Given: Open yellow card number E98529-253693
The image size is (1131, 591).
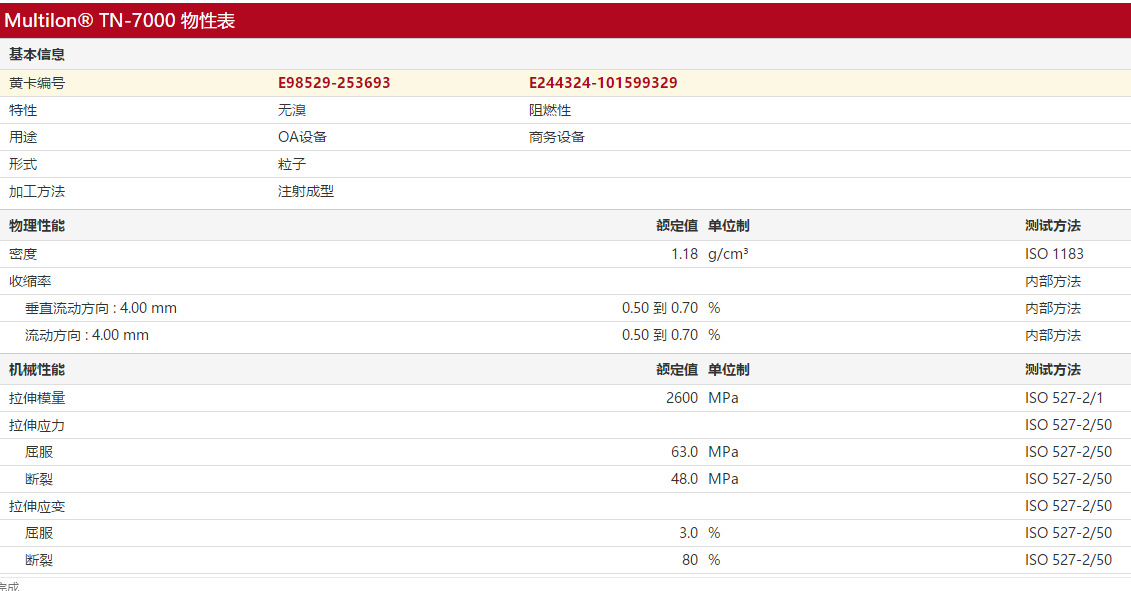Looking at the screenshot, I should point(330,82).
